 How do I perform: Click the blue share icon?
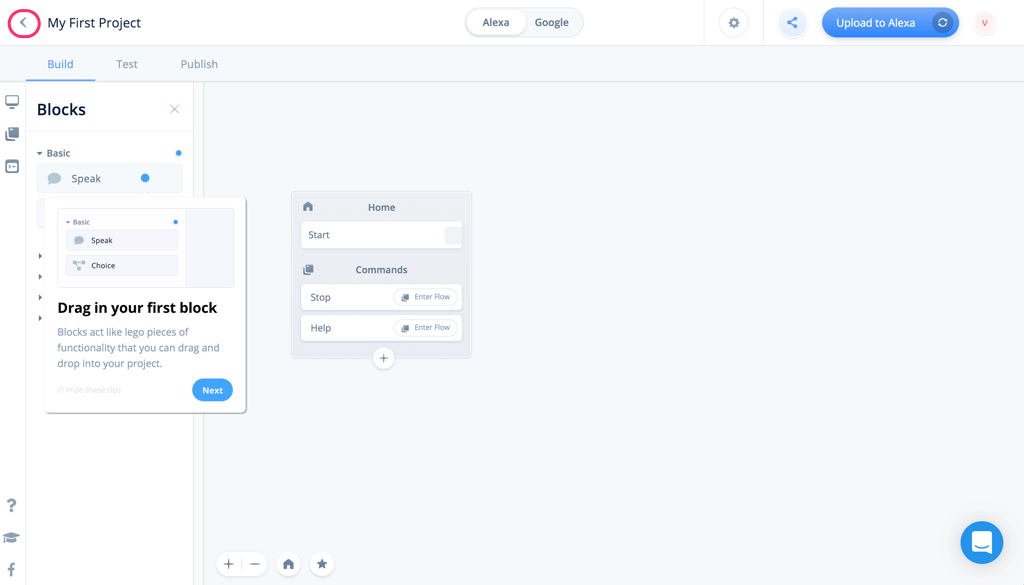tap(792, 23)
